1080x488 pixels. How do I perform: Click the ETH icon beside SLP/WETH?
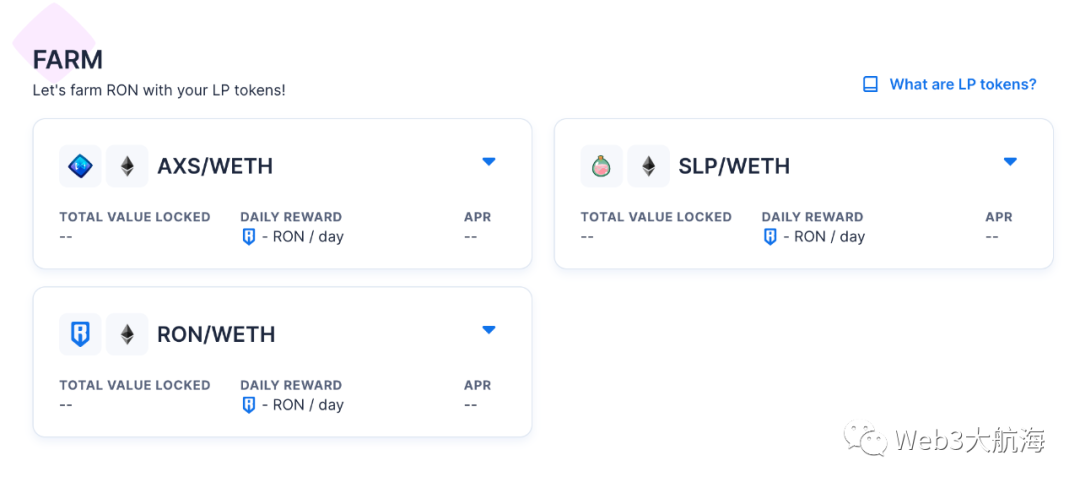click(648, 166)
